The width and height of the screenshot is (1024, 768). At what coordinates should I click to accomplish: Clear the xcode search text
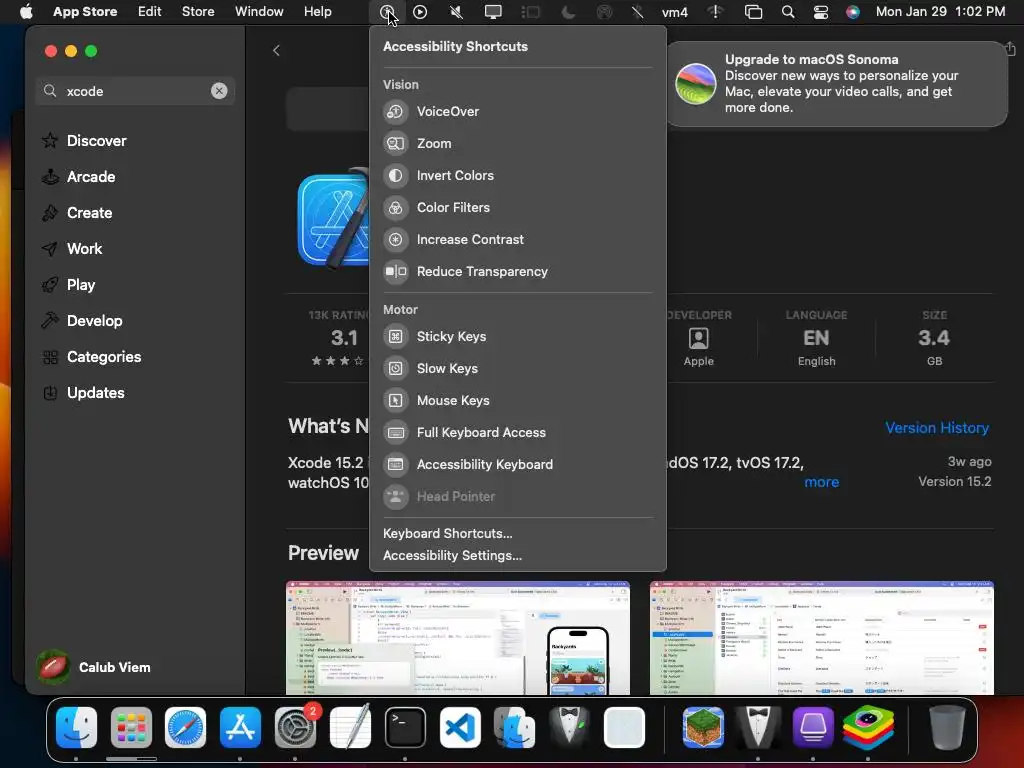tap(219, 91)
